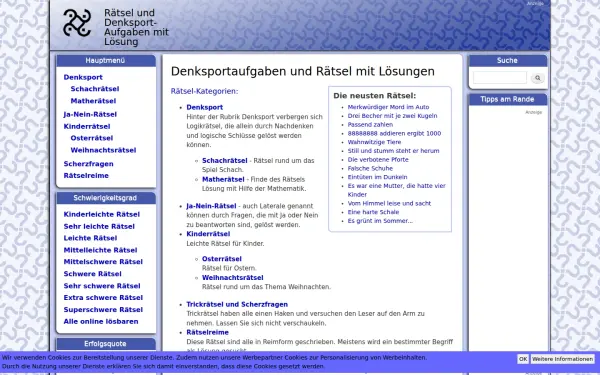The image size is (600, 375).
Task: Open 'Es grünt im Sommer...' puzzle
Action: [x=380, y=221]
